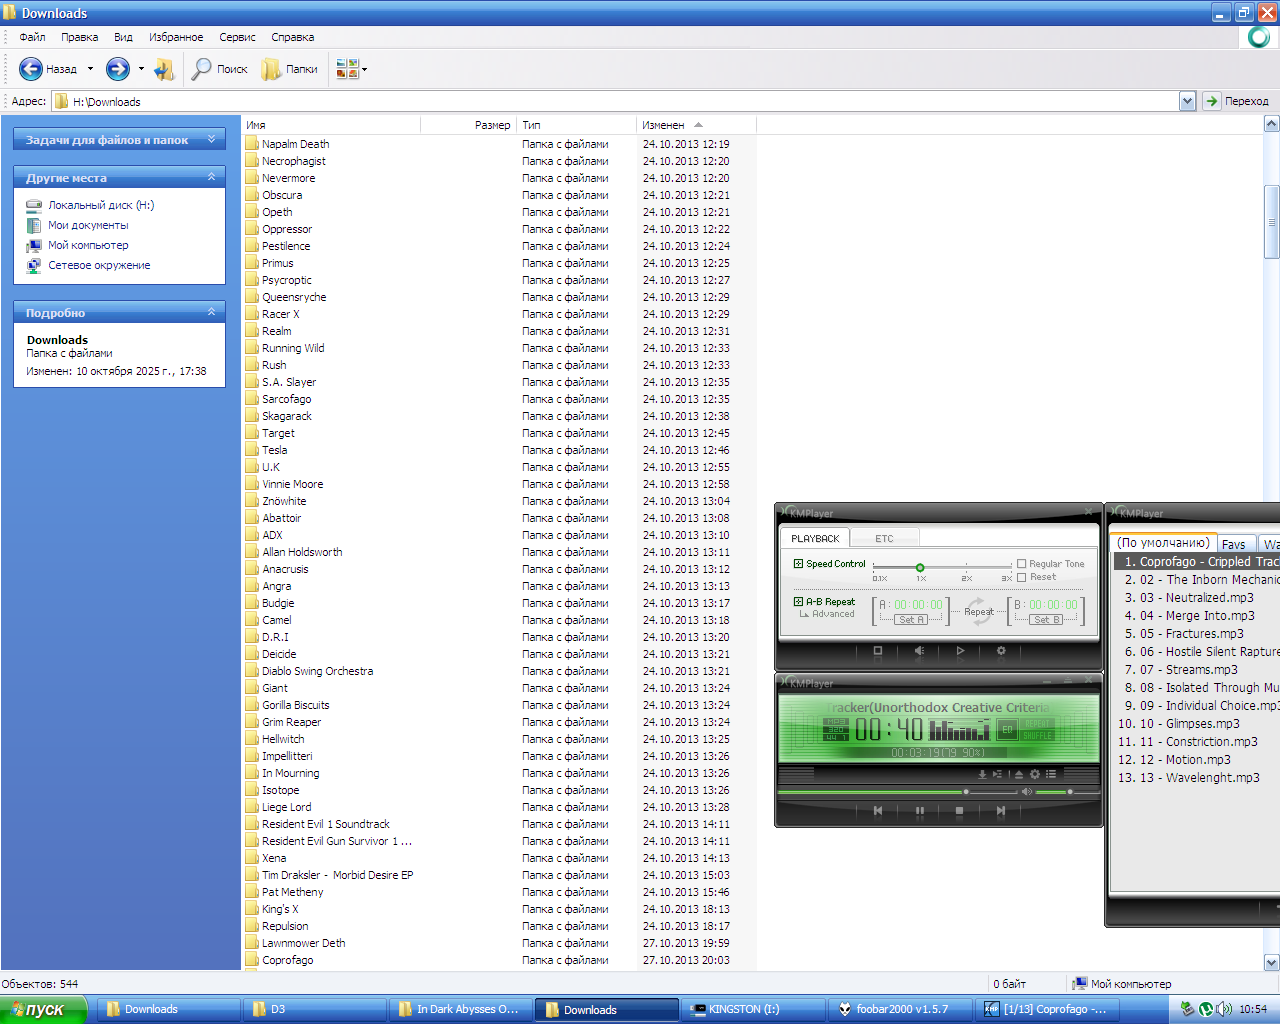Open preferences gear in KMPlayer control box
Image resolution: width=1280 pixels, height=1024 pixels.
click(1001, 650)
